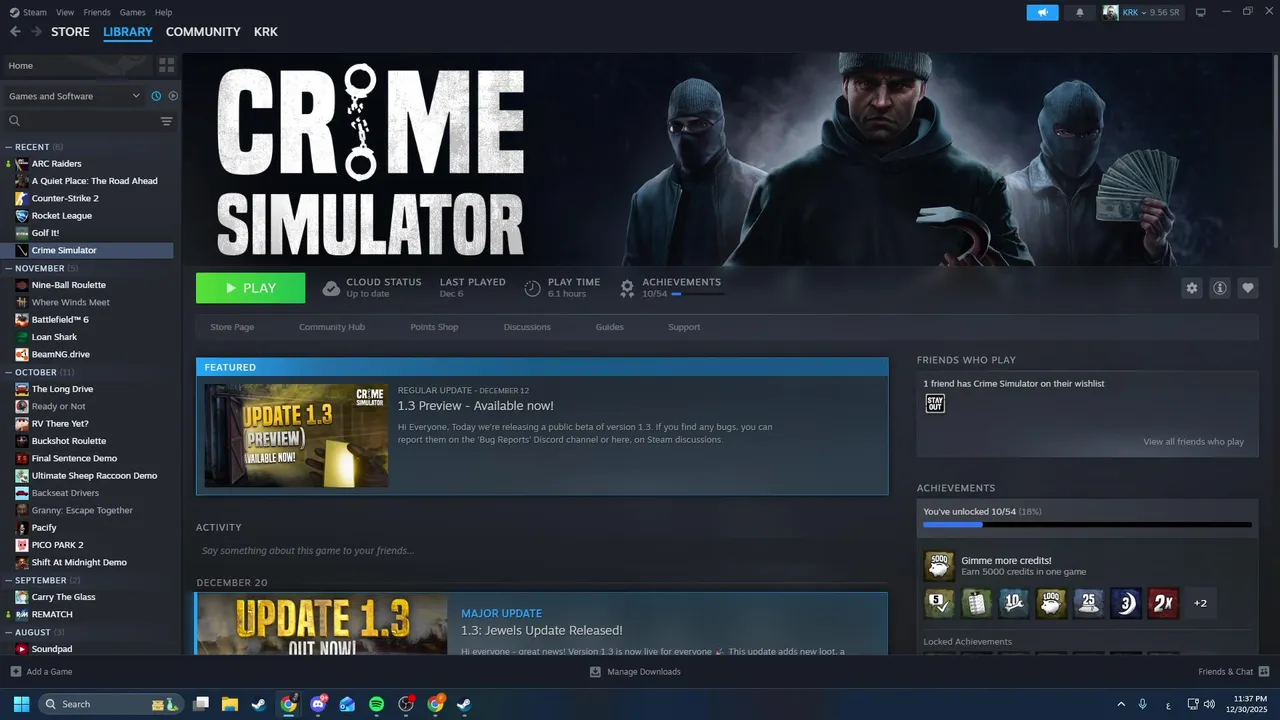Open Friends & Chat in the bottom bar

pos(1234,672)
